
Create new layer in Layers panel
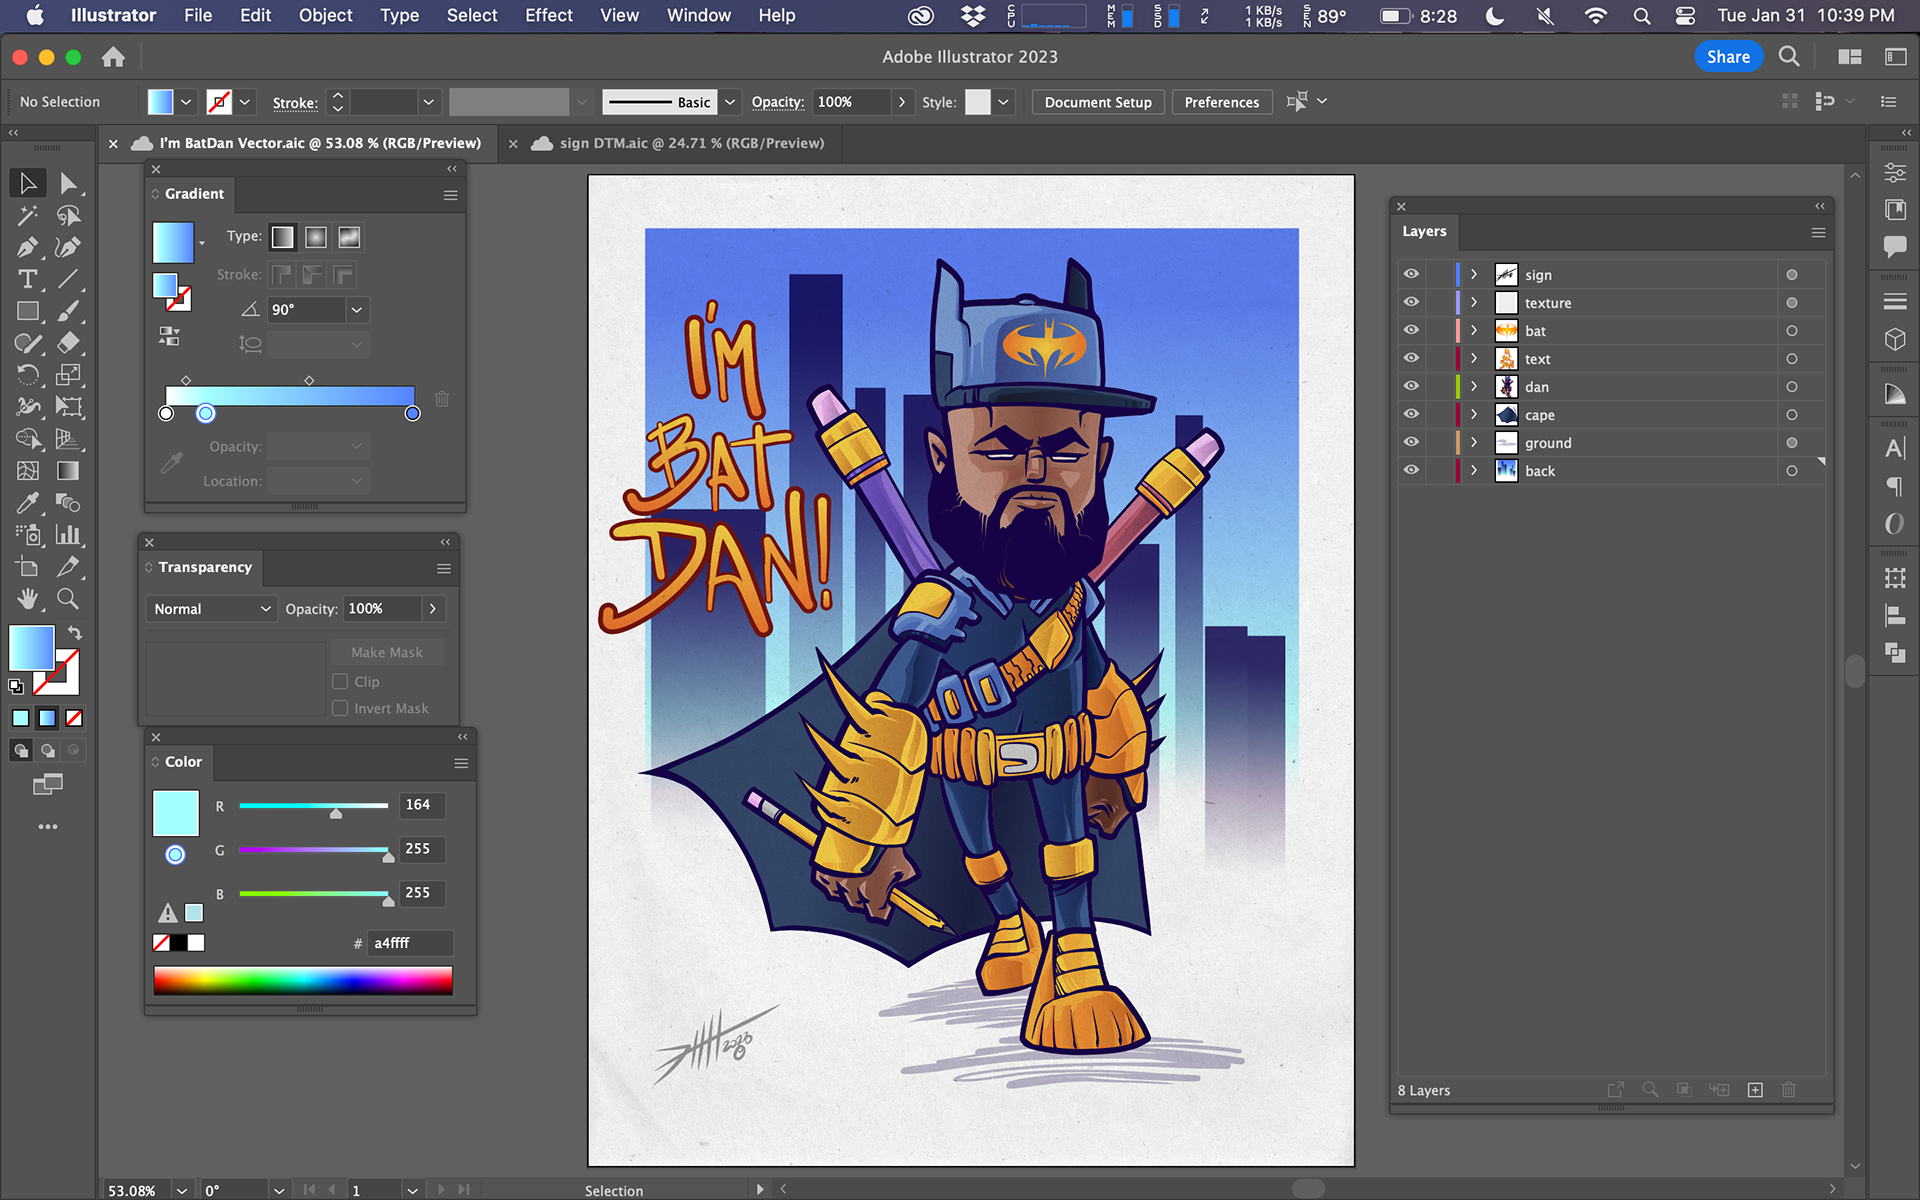1755,1090
